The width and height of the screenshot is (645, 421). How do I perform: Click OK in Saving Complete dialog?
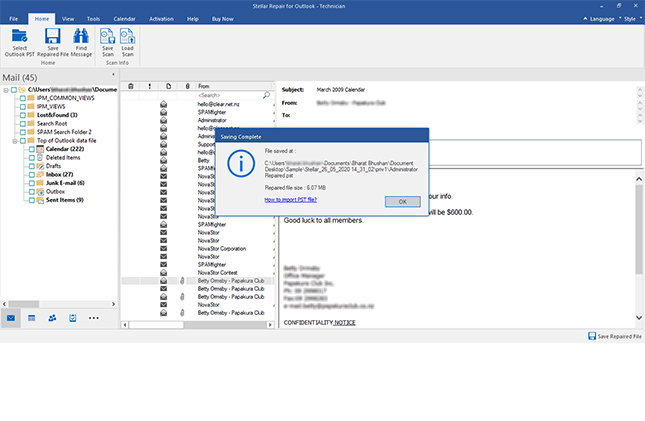403,202
